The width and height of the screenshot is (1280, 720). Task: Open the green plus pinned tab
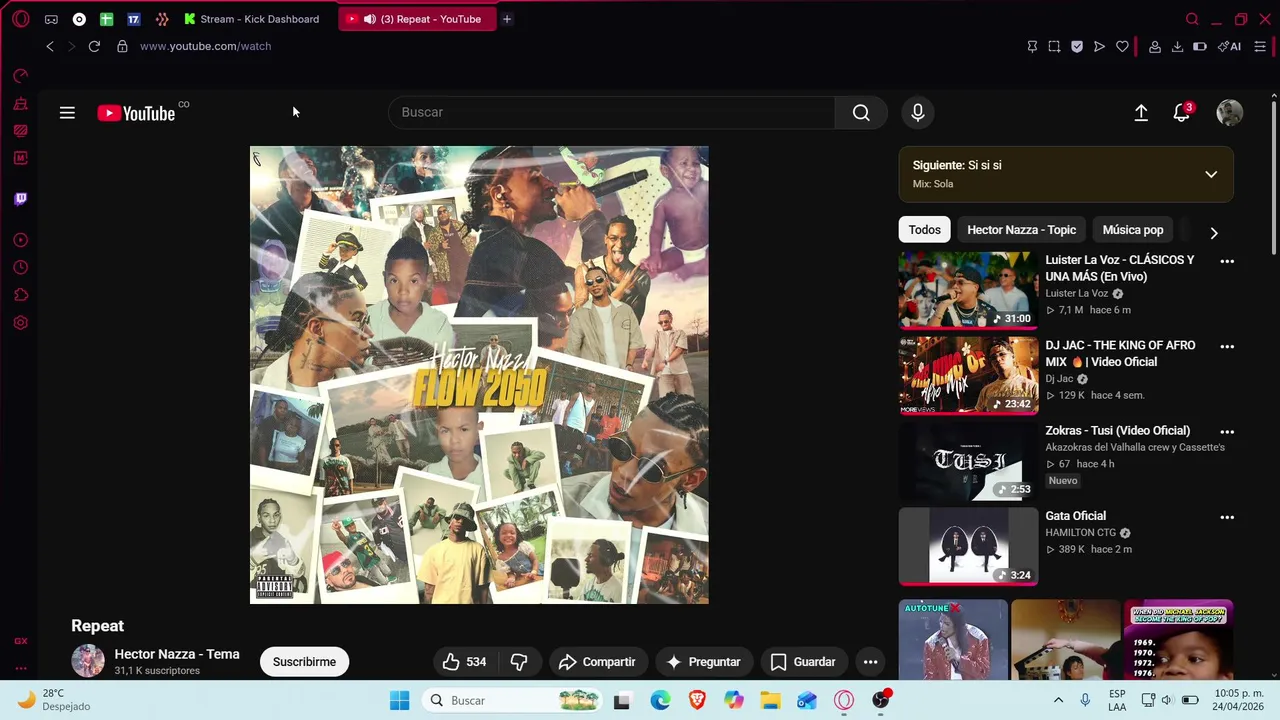coord(106,19)
